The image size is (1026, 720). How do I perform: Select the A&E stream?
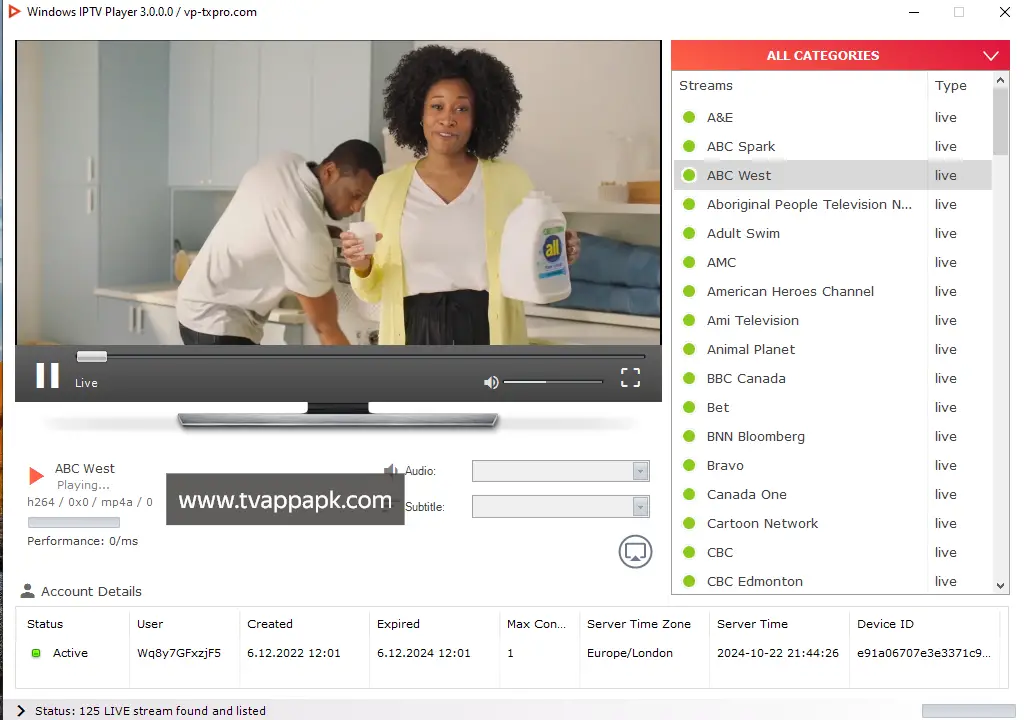point(832,117)
